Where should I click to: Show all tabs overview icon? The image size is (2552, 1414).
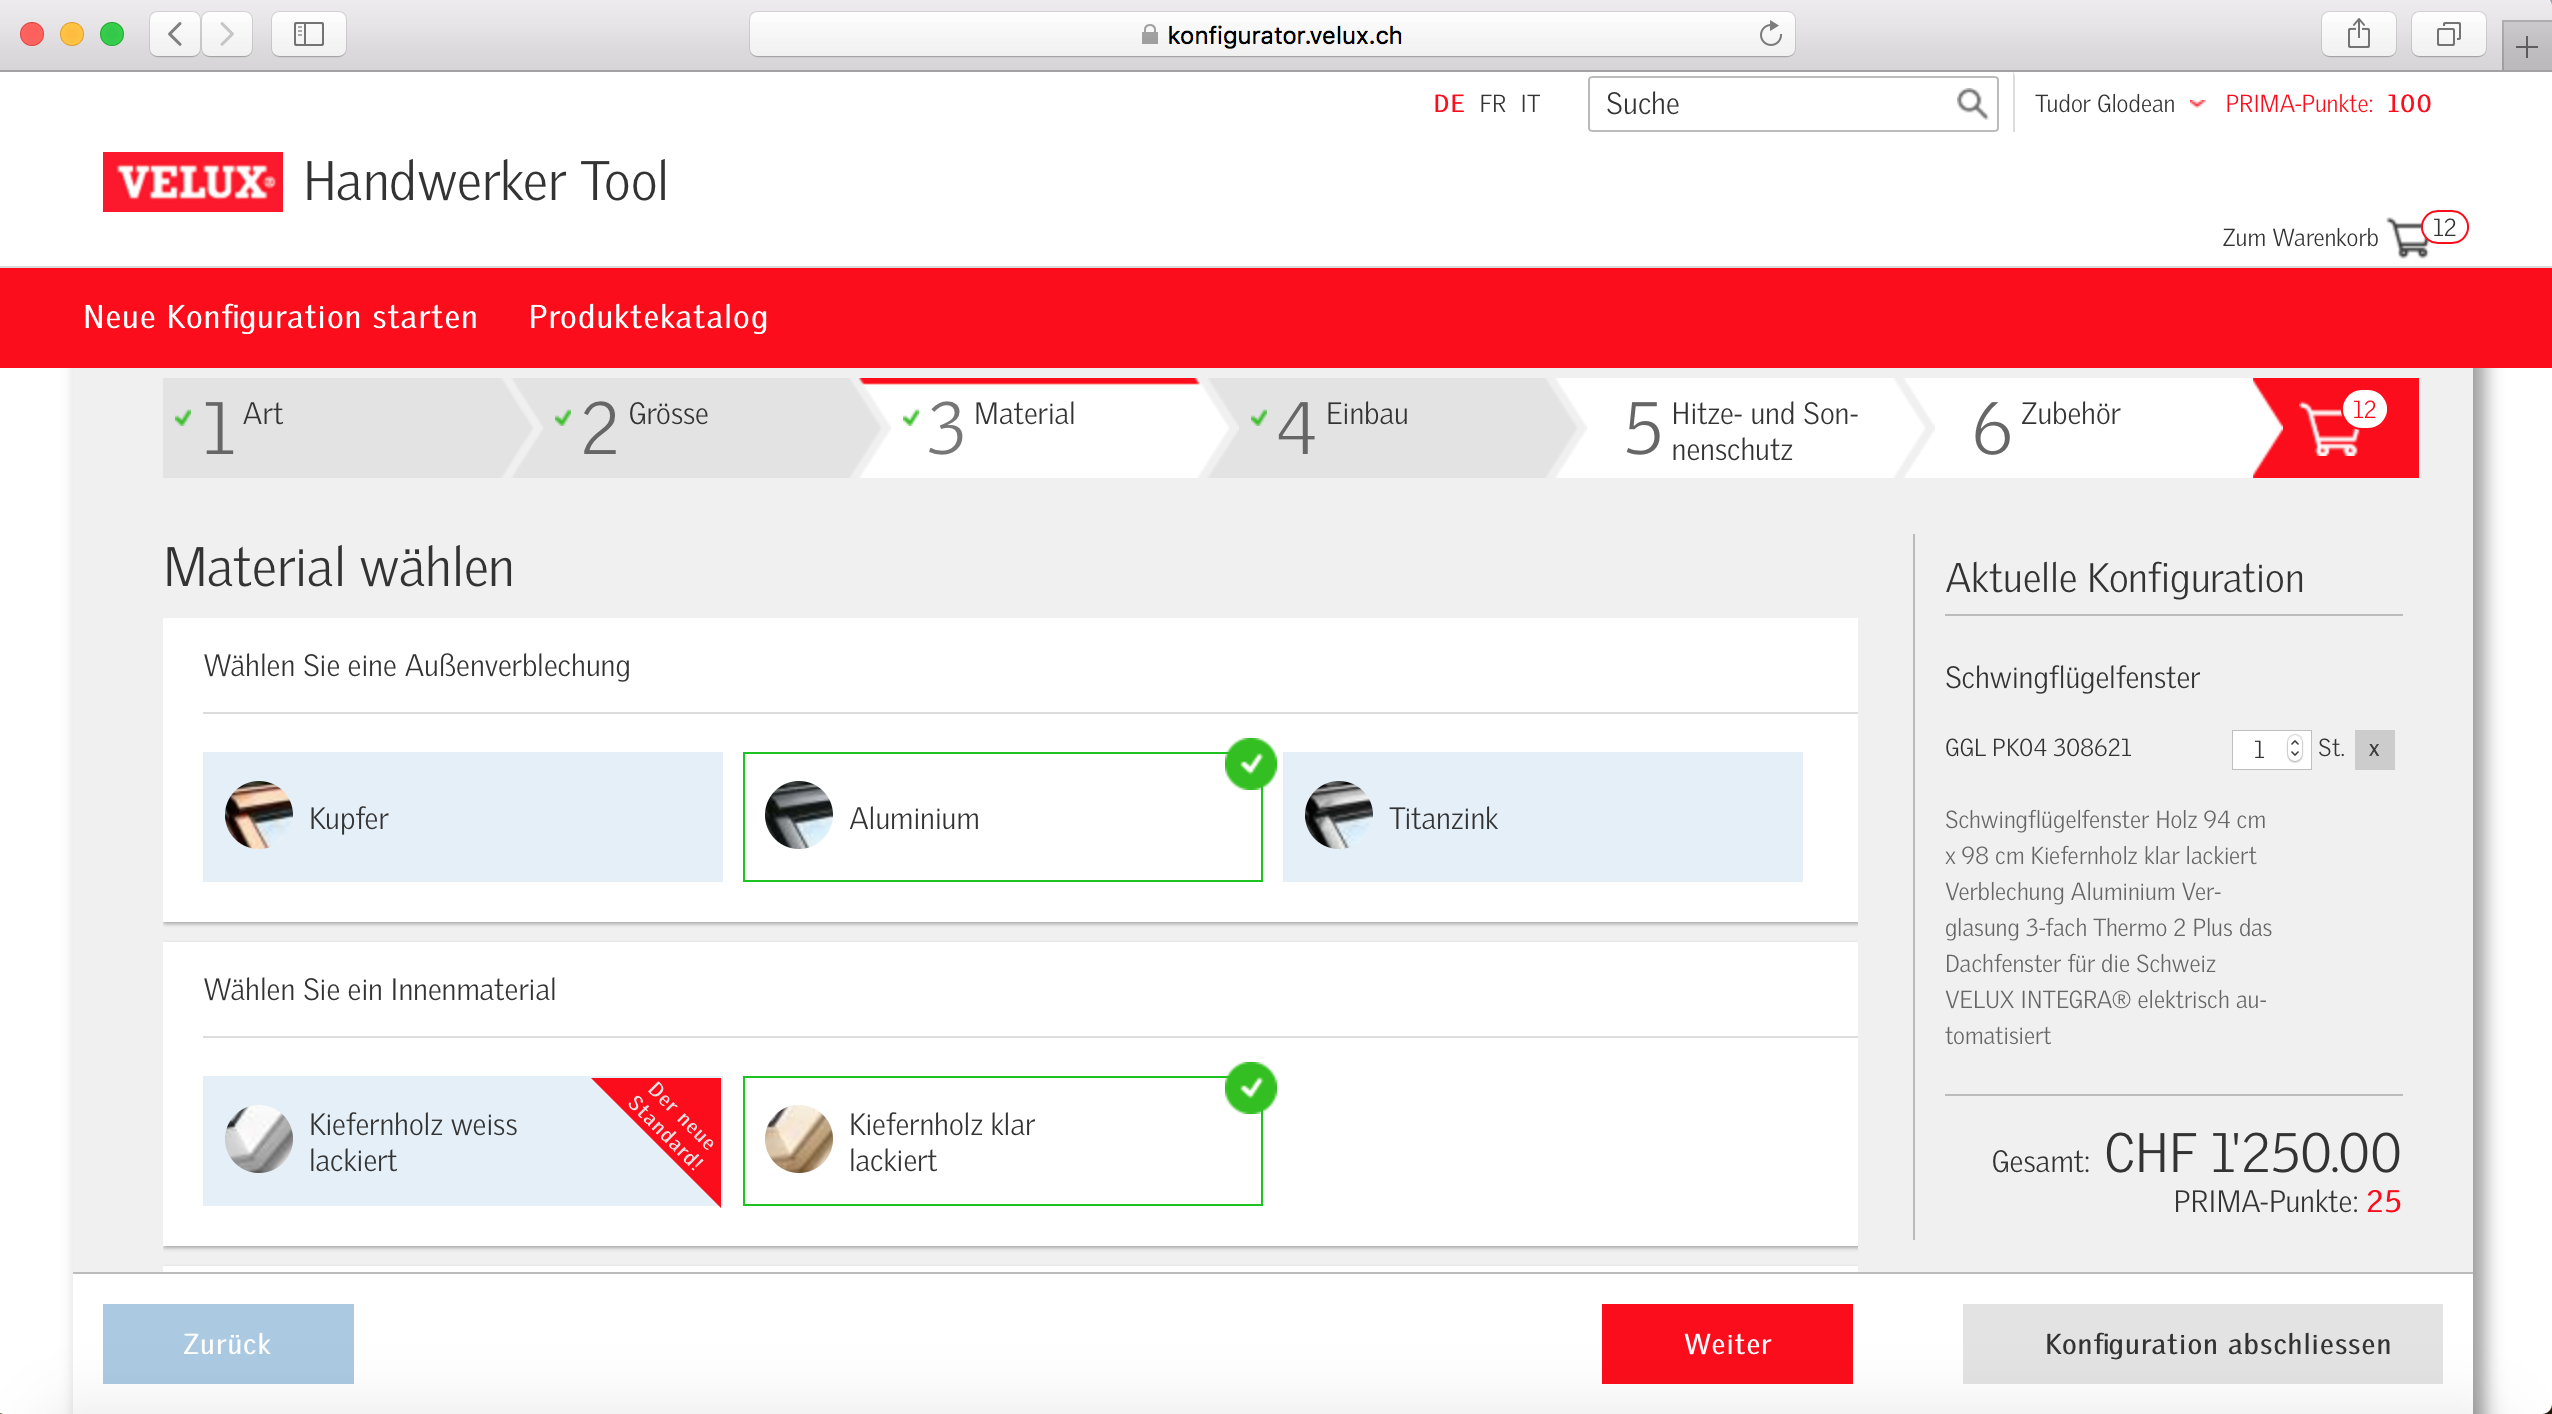click(x=2448, y=34)
